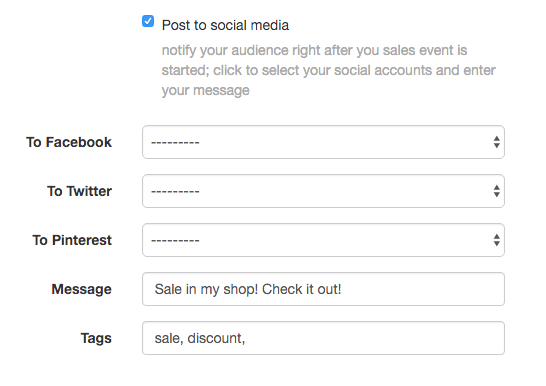Open the To Facebook dropdown
Image resolution: width=546 pixels, height=386 pixels.
click(x=323, y=142)
